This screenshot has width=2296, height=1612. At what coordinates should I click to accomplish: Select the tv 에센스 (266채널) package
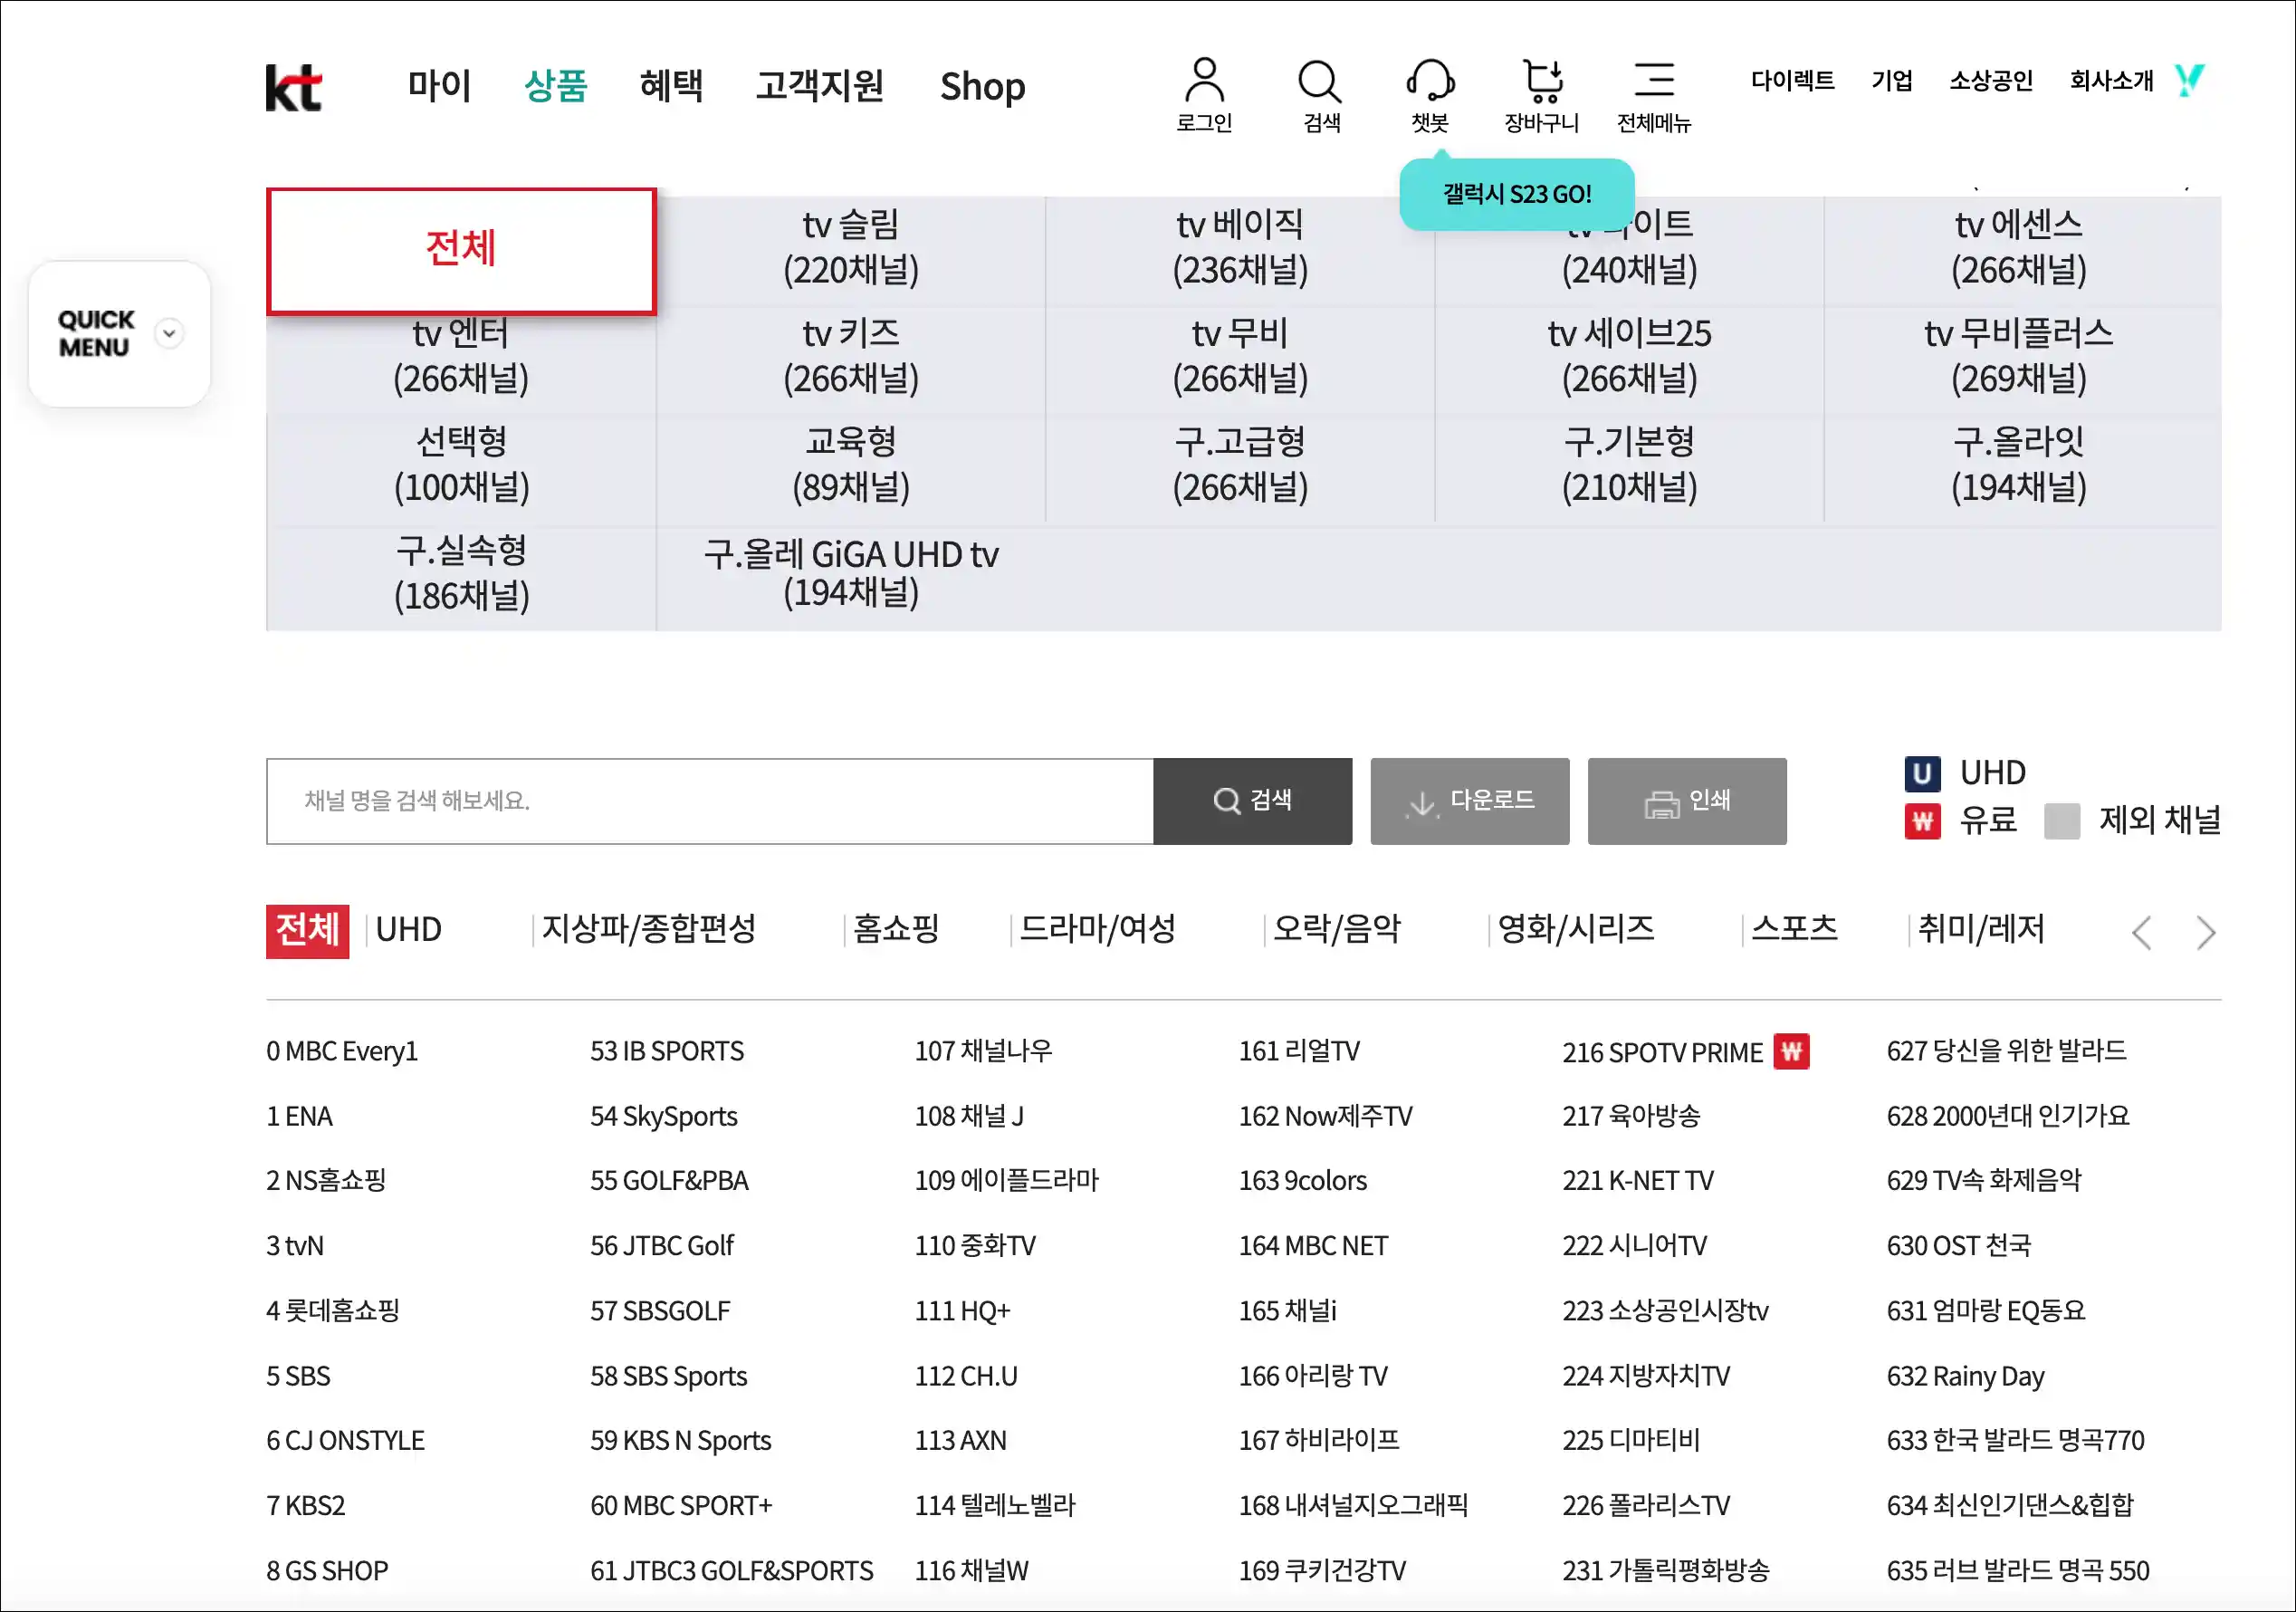coord(2018,248)
